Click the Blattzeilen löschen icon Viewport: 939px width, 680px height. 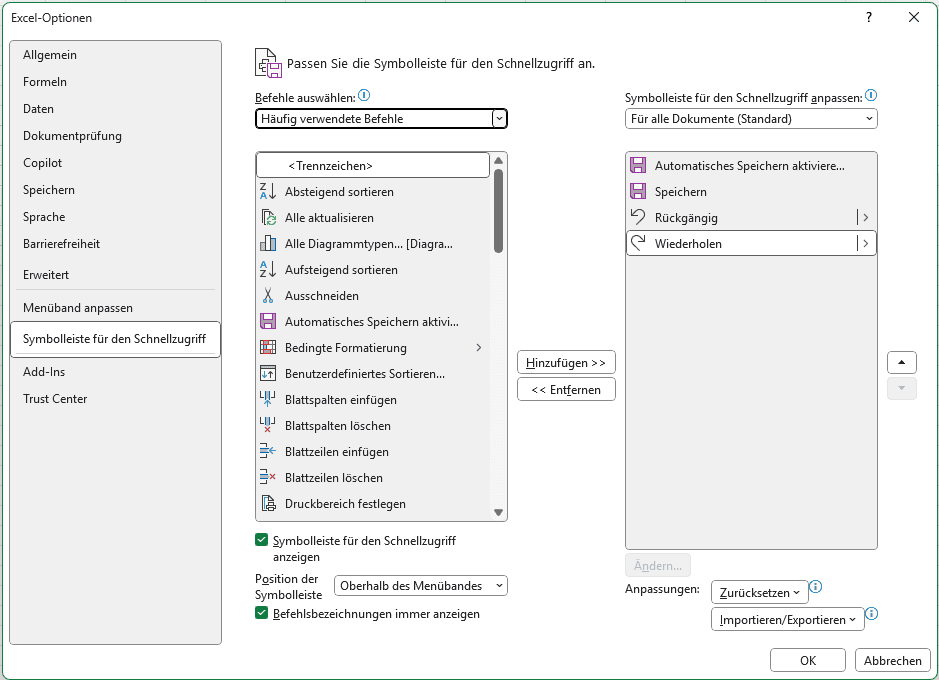tap(268, 478)
